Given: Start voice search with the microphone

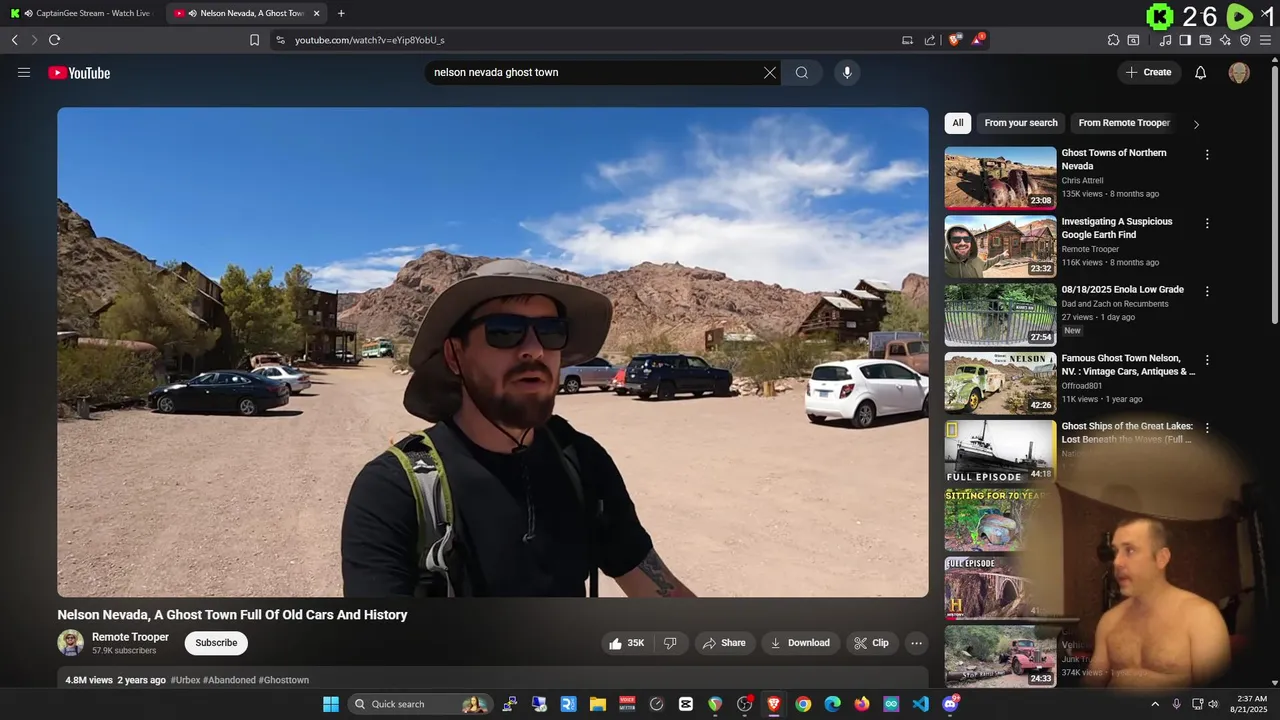Looking at the screenshot, I should click(847, 72).
